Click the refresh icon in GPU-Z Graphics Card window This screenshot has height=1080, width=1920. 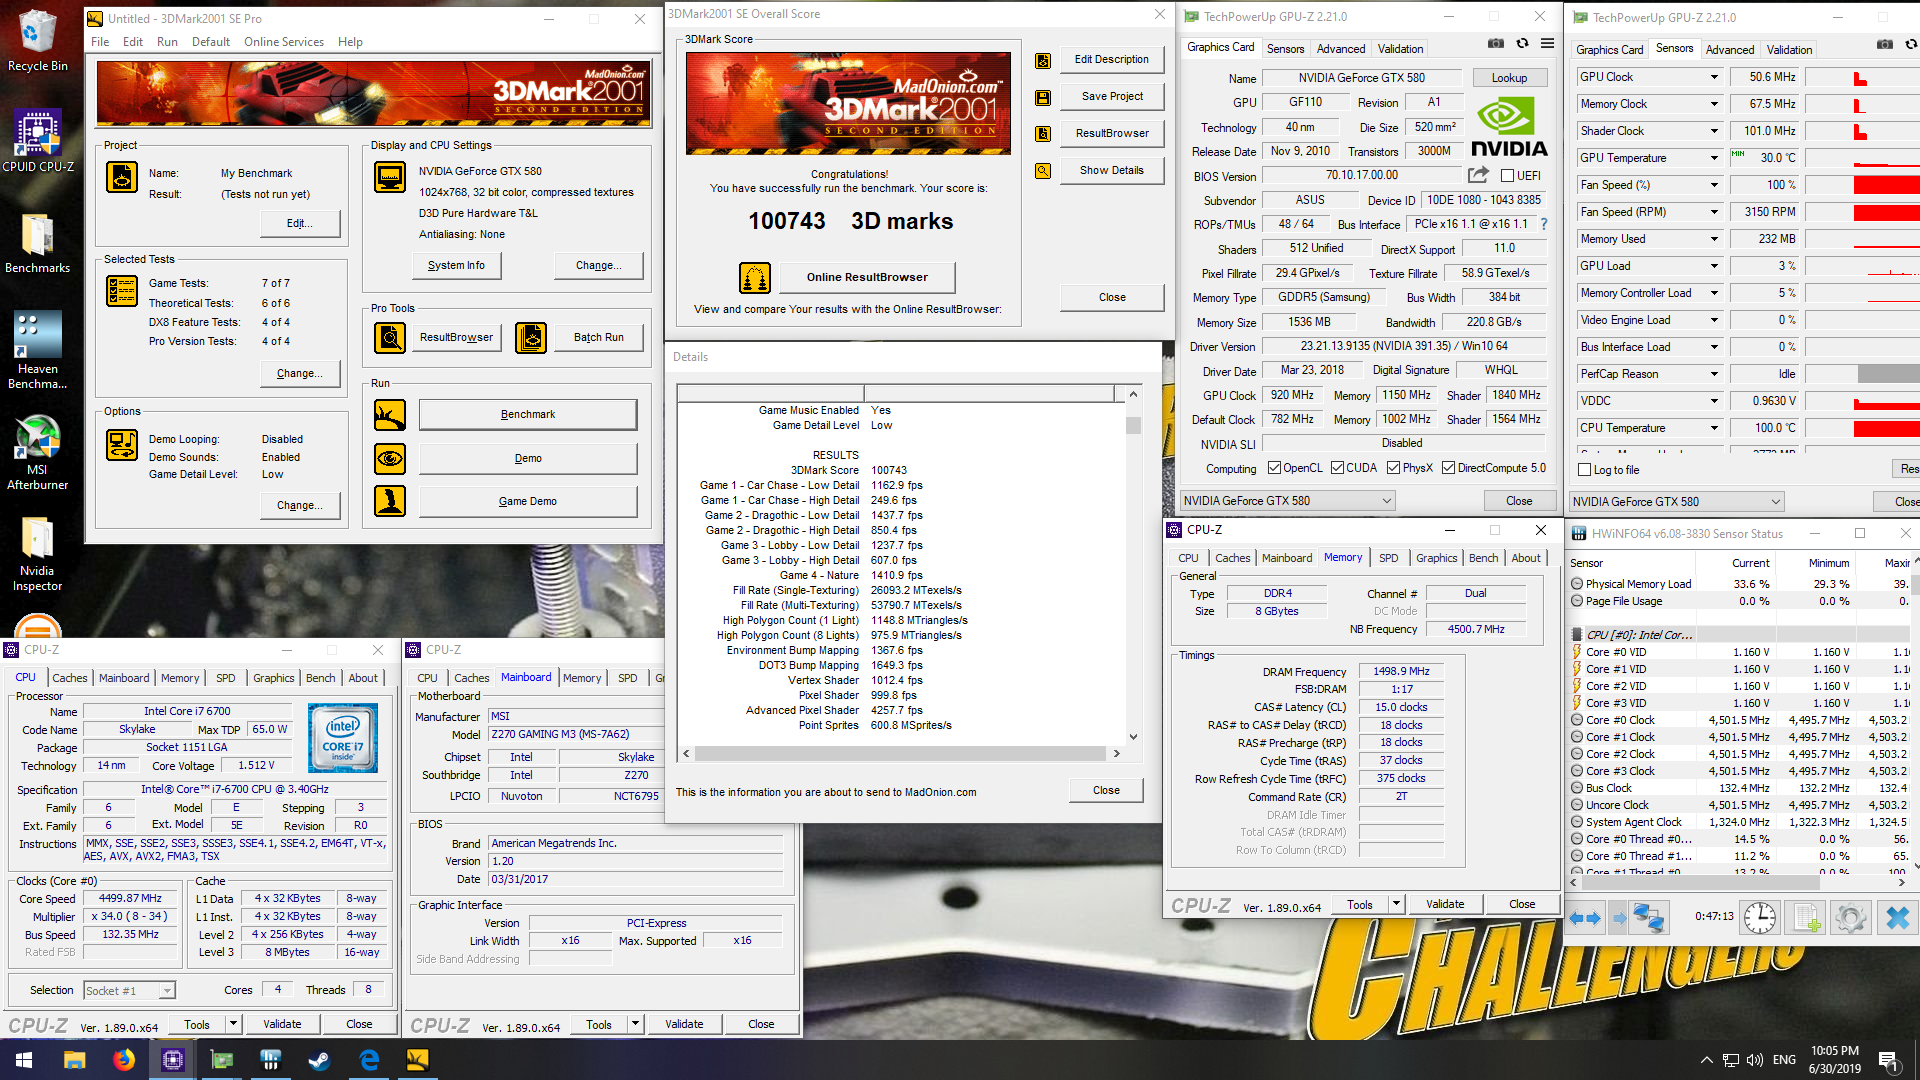click(x=1522, y=44)
